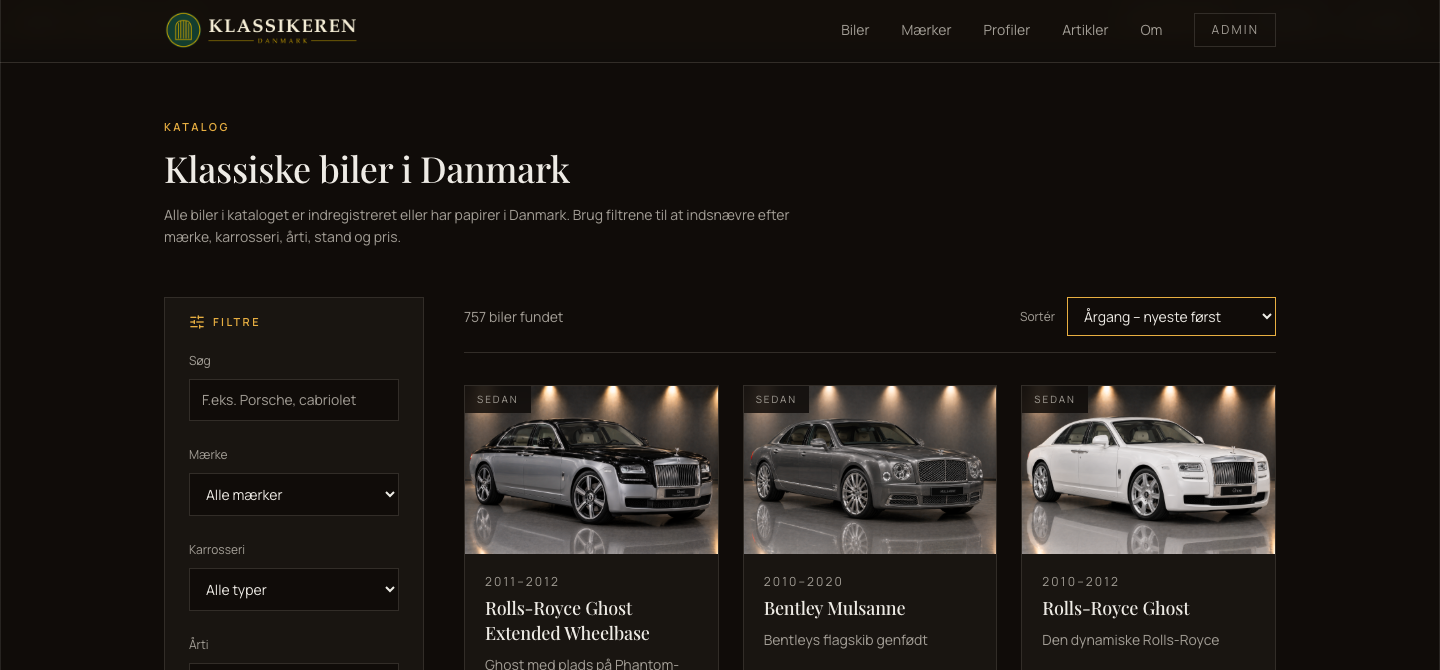
Task: Open the Rolls-Royce Ghost Extended Wheelbase title
Action: coord(567,621)
